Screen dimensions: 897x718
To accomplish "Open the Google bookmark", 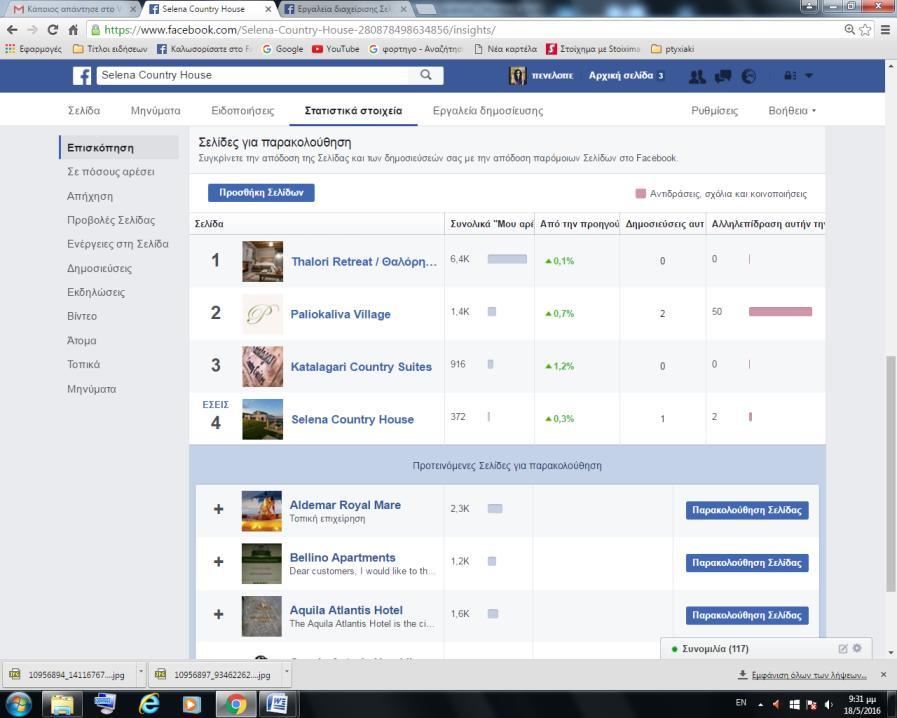I will click(x=283, y=49).
